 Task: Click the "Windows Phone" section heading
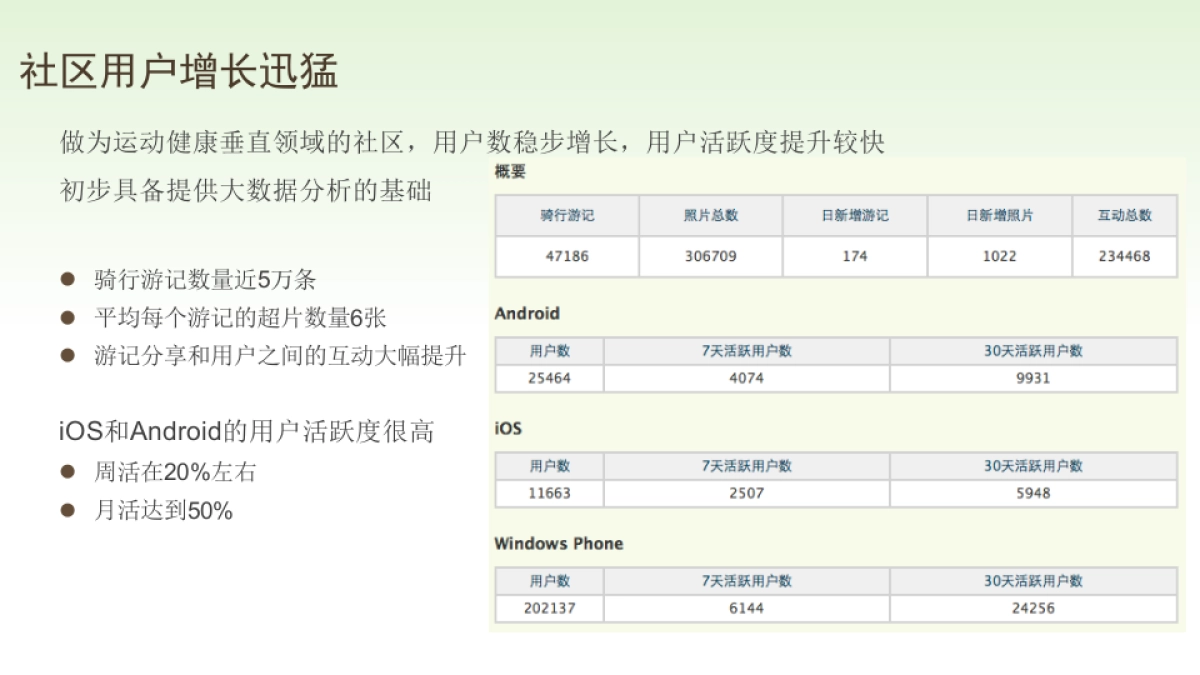click(558, 544)
